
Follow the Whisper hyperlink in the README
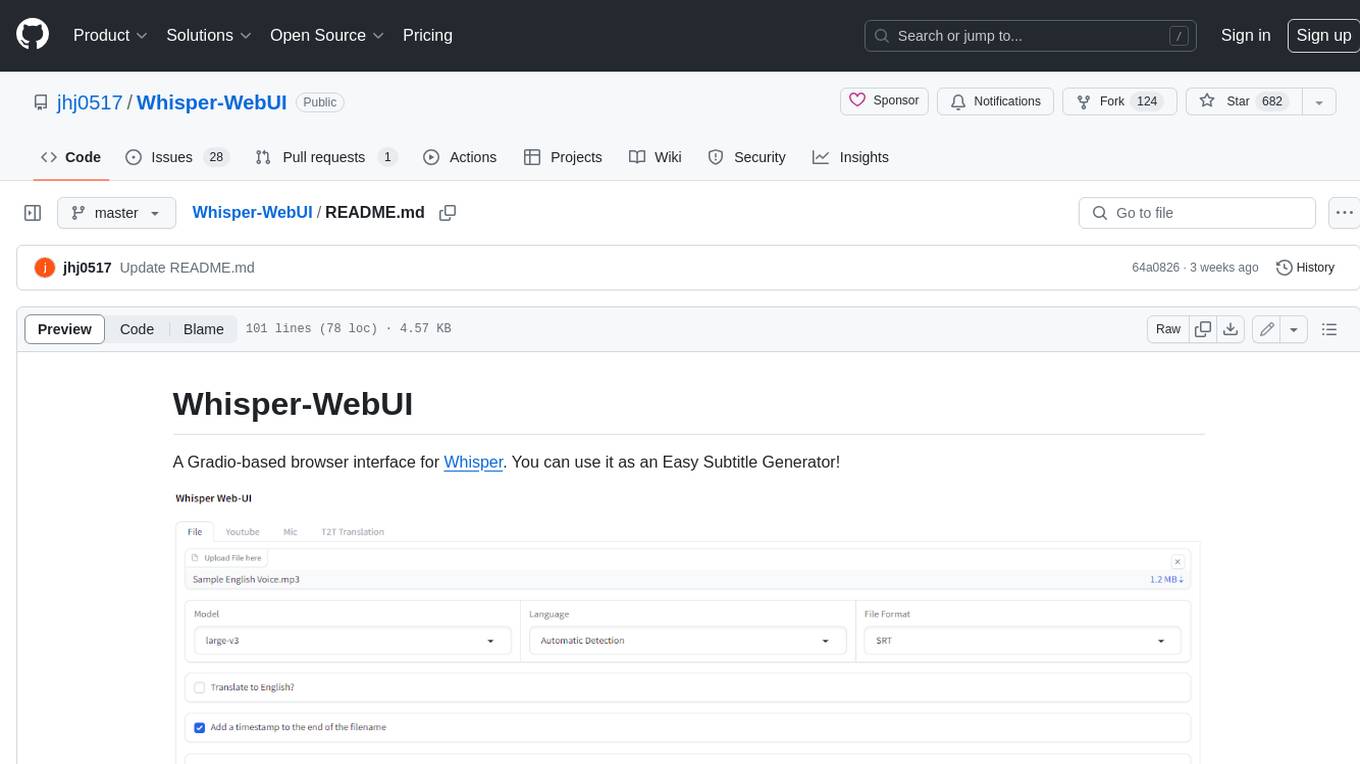(473, 462)
